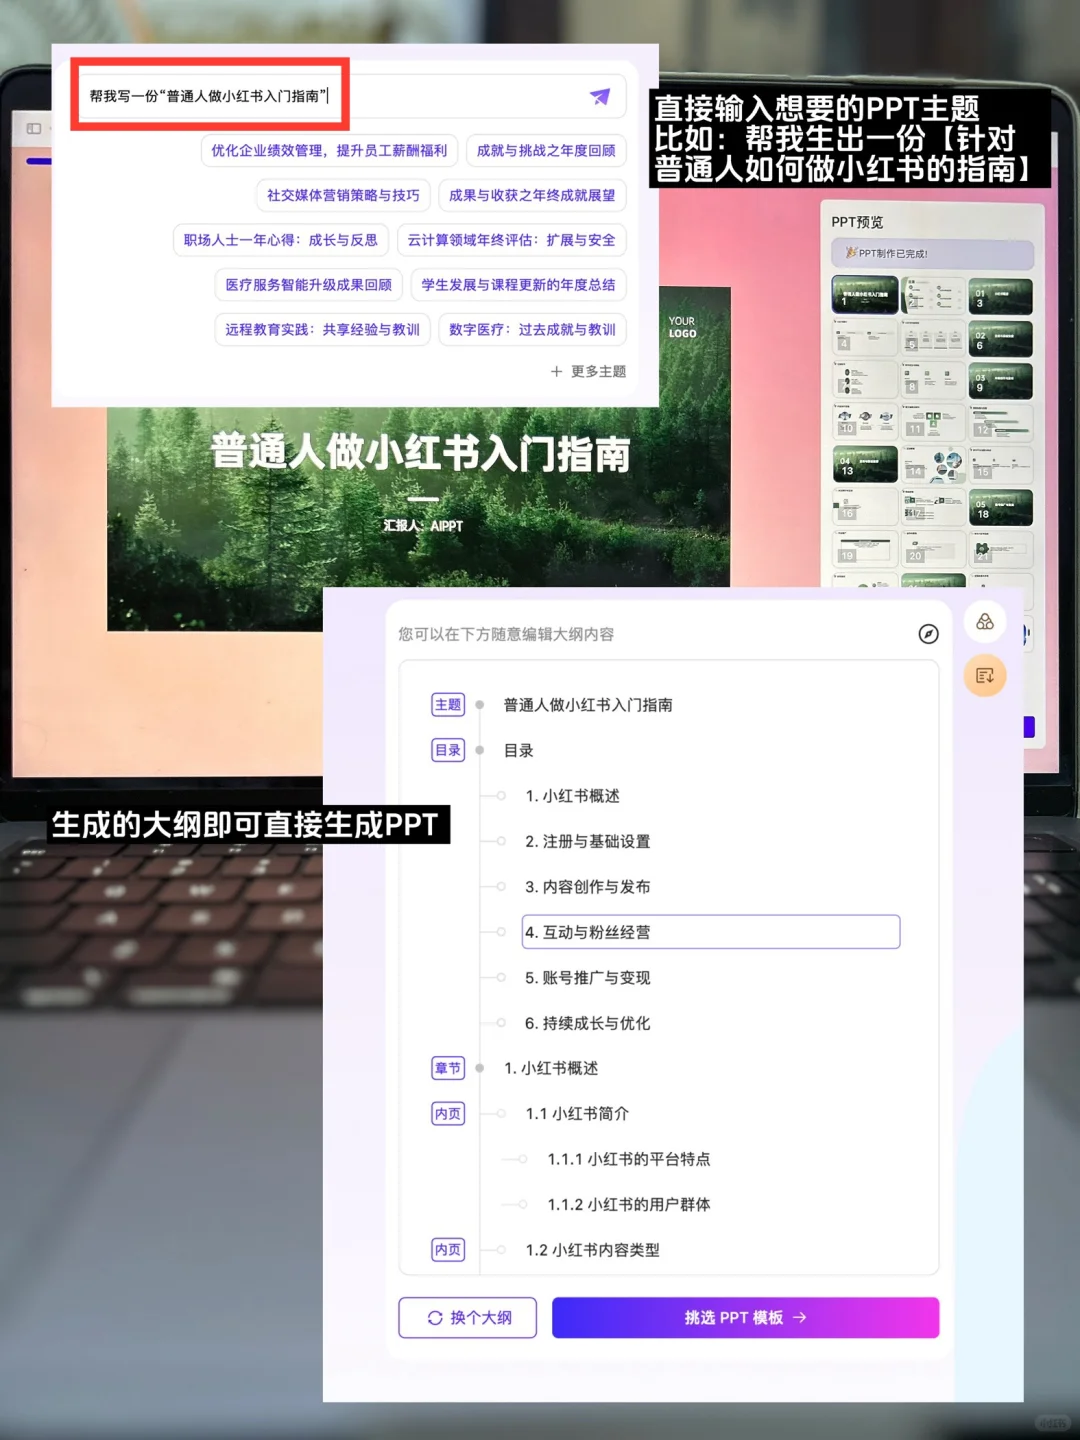Choose topic 数字医疗：过去成就与教训

pos(532,329)
